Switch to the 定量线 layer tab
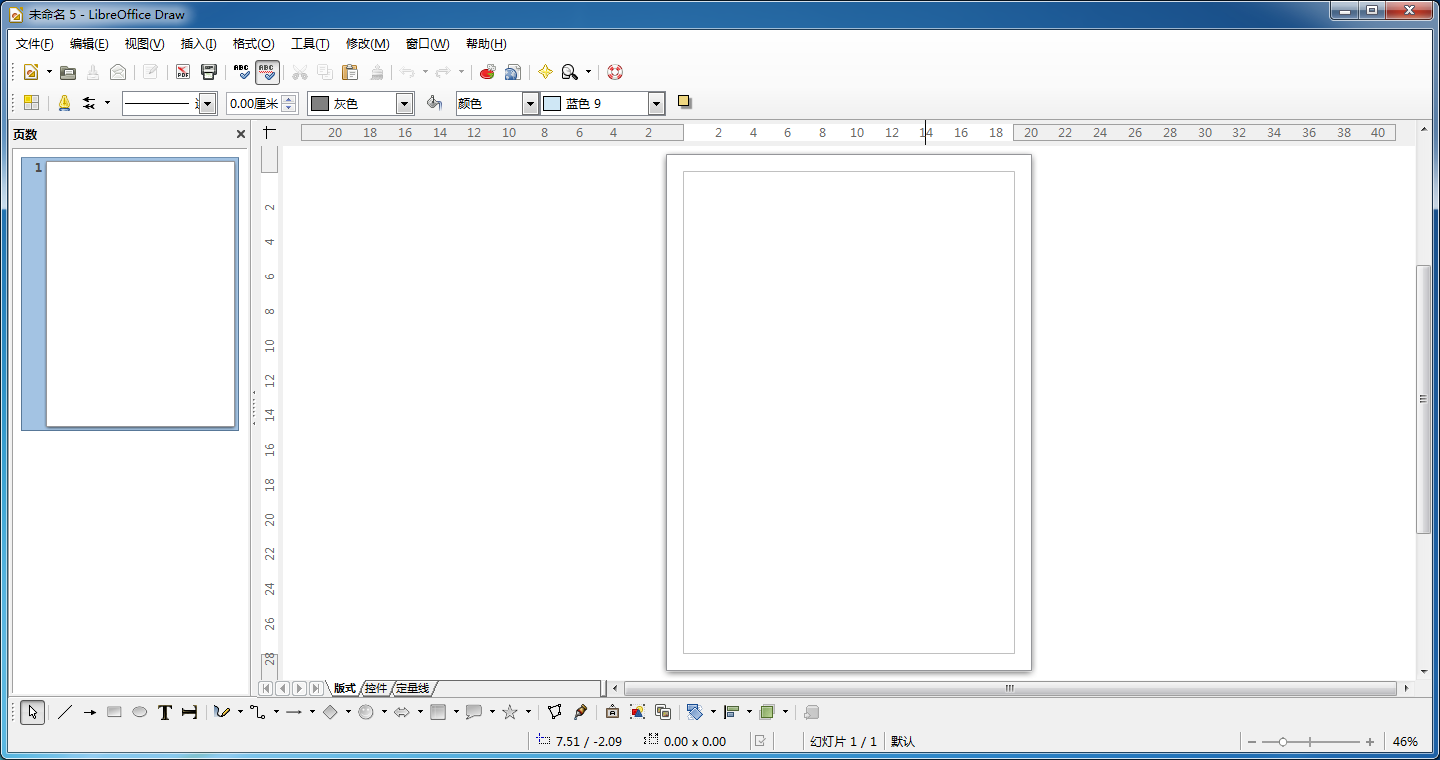The width and height of the screenshot is (1440, 760). (412, 688)
